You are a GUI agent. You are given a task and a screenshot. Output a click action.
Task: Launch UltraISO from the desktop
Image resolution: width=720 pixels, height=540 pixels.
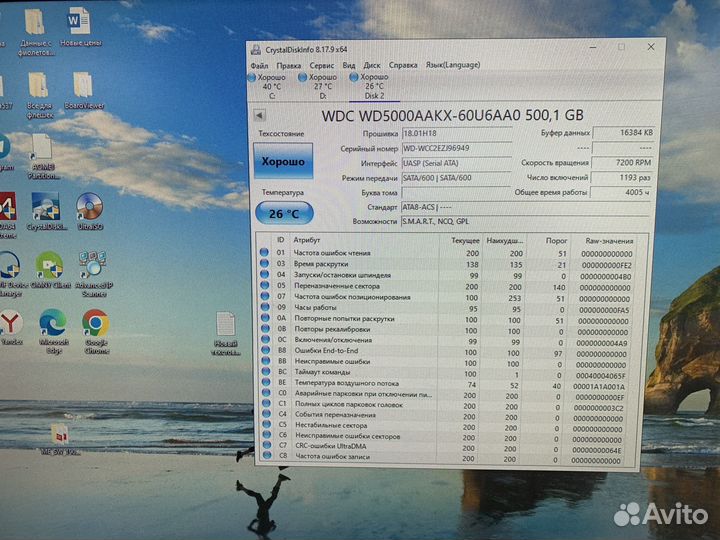coord(89,209)
